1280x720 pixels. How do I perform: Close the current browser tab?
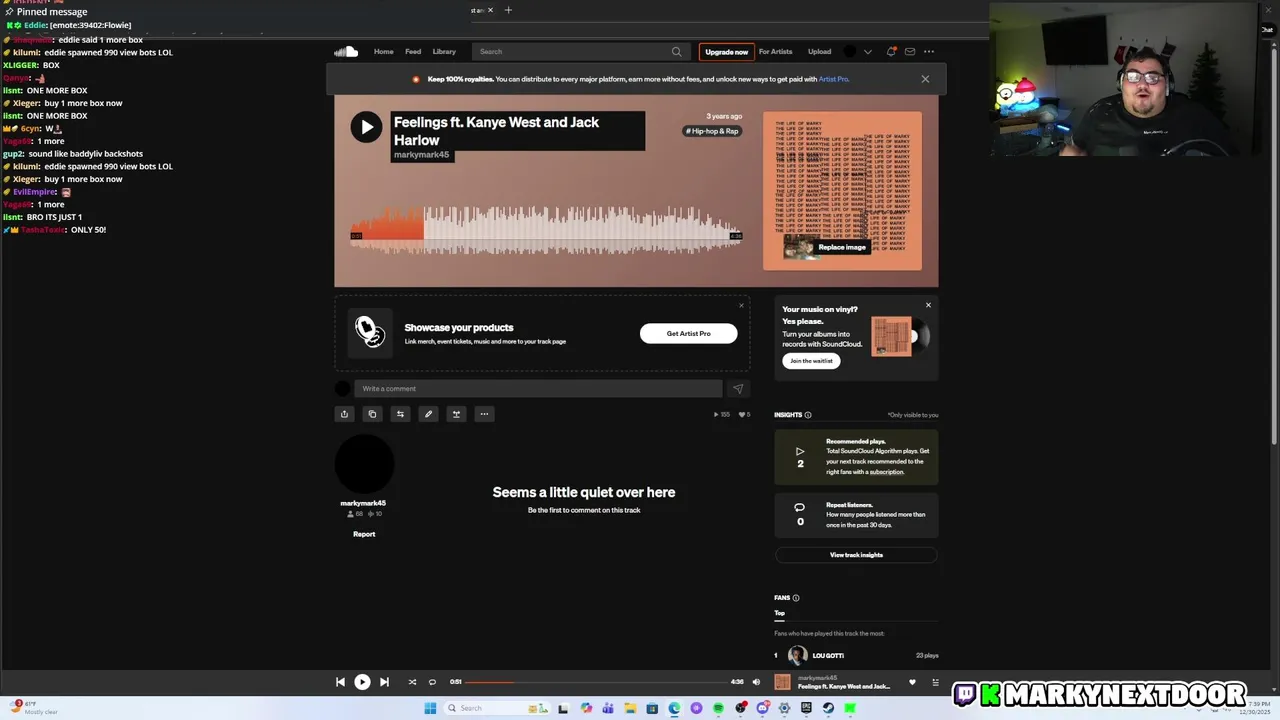coord(490,10)
